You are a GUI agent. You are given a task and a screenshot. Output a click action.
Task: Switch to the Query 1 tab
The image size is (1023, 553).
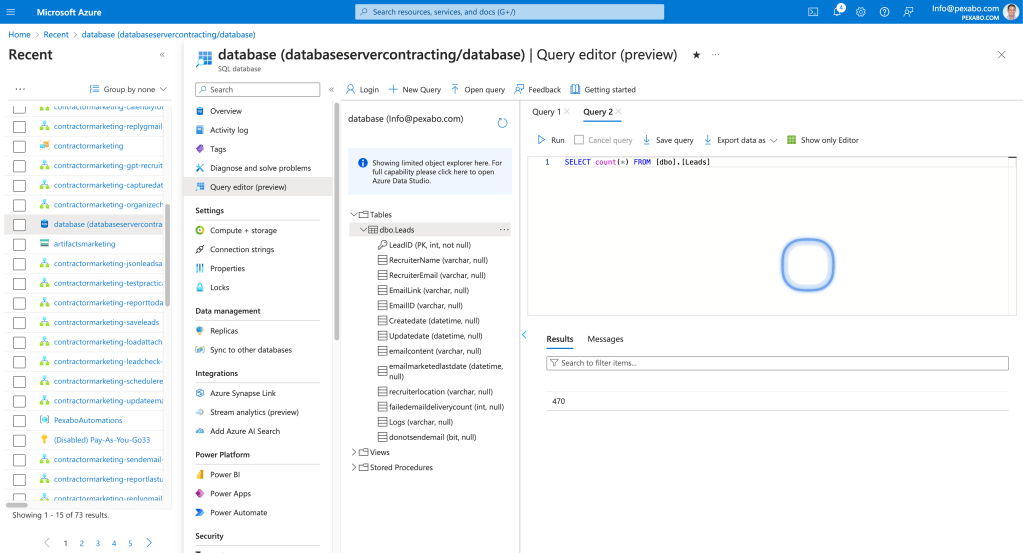(546, 112)
